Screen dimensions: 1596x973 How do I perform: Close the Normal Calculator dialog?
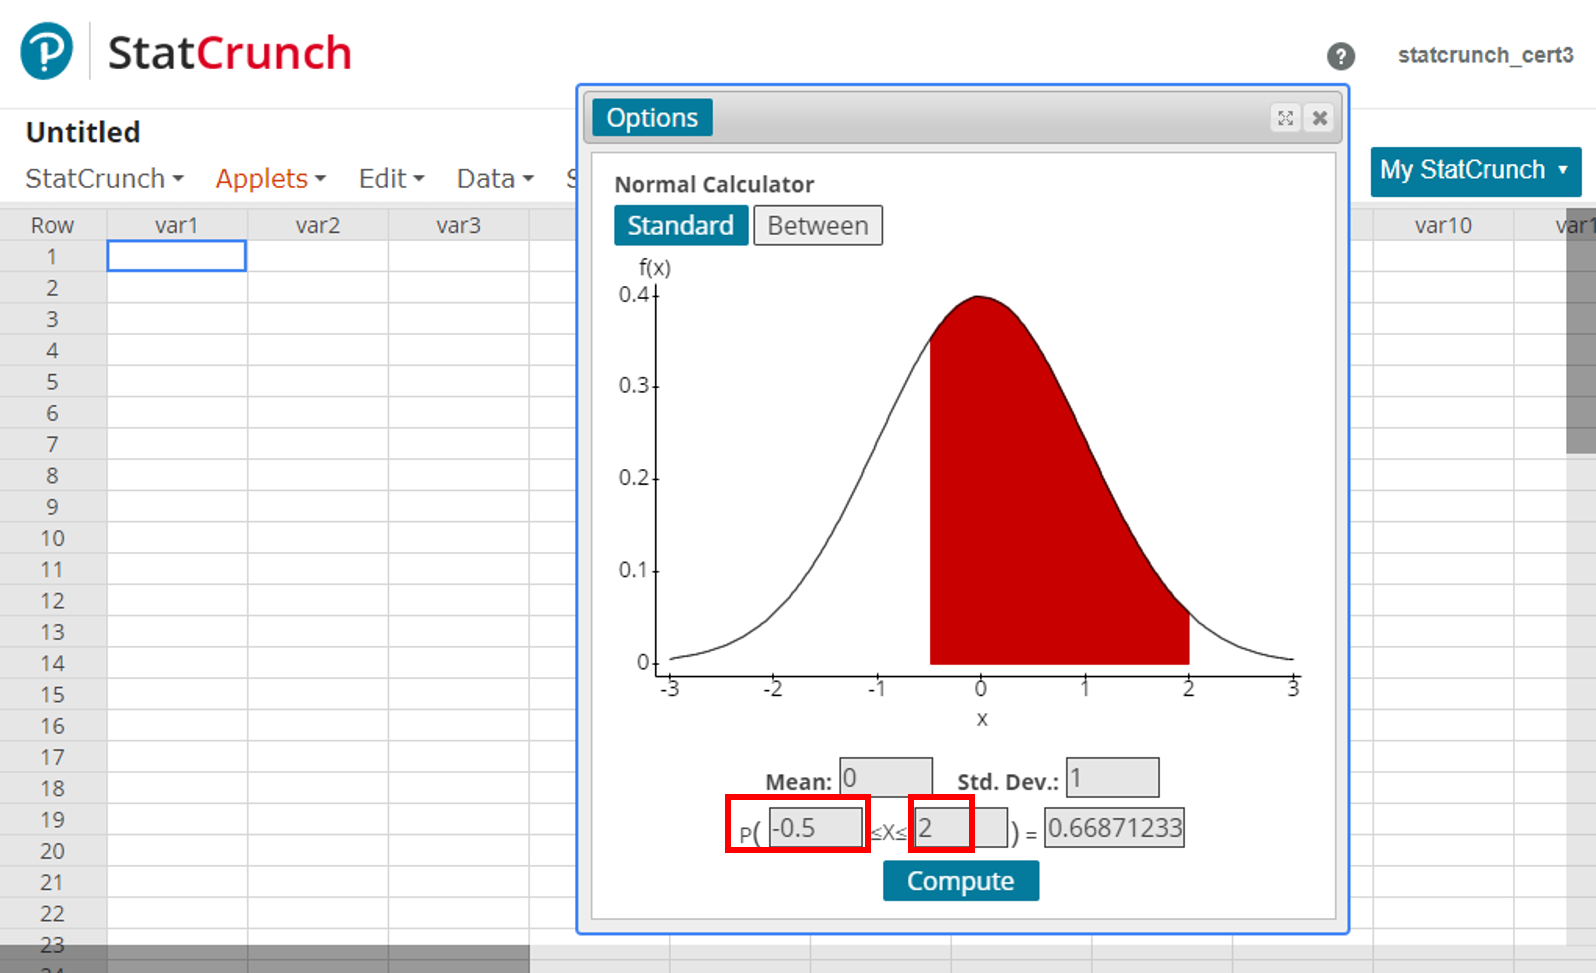coord(1320,118)
